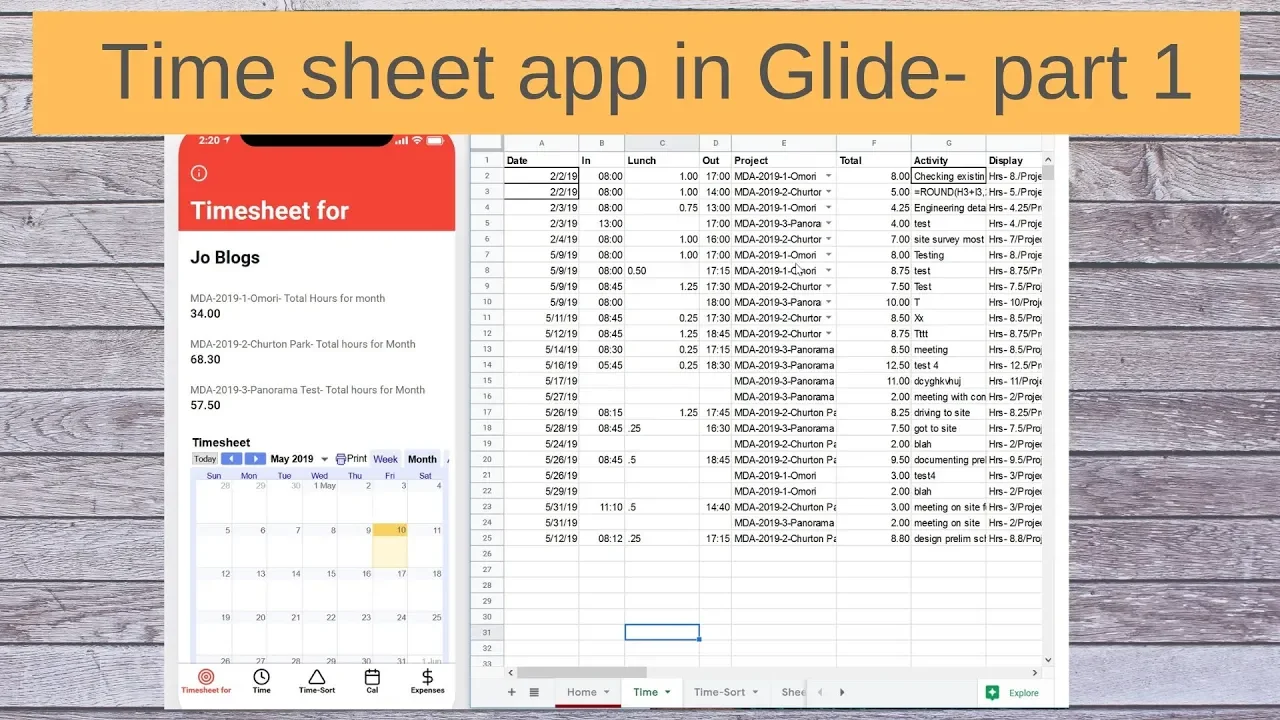Select the Lunch header cell

662,160
